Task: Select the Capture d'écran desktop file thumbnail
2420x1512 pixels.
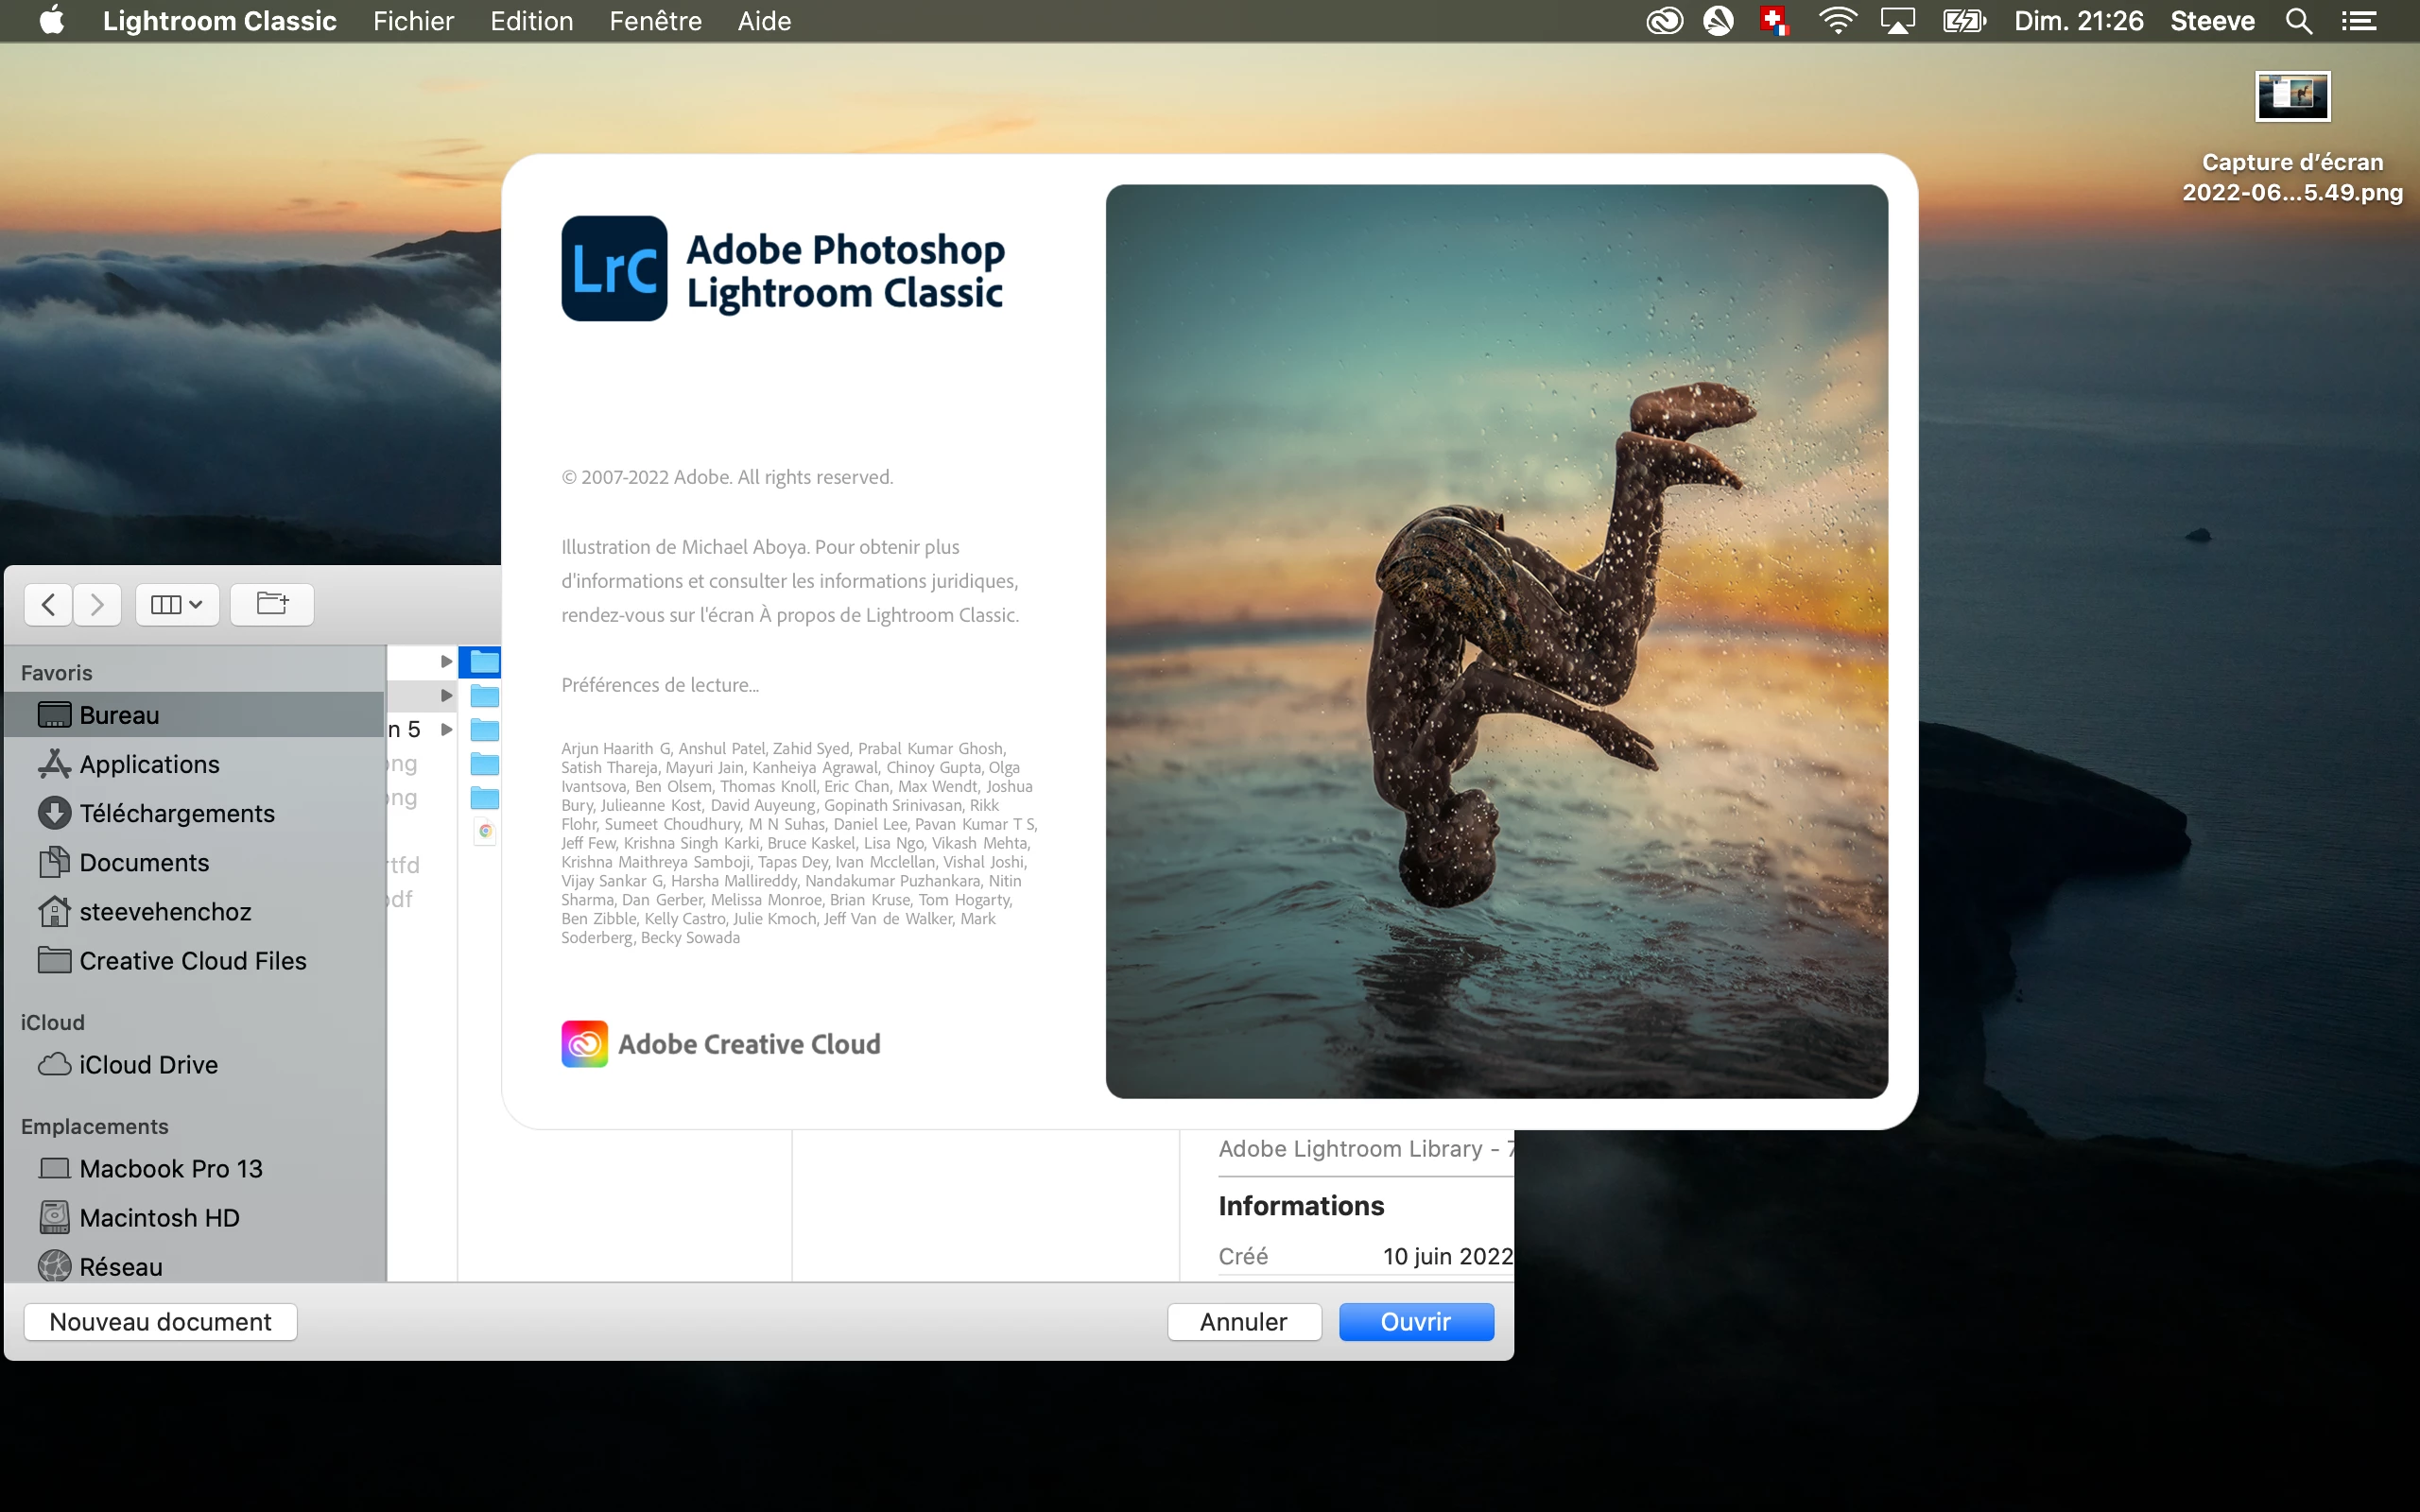Action: [2292, 96]
